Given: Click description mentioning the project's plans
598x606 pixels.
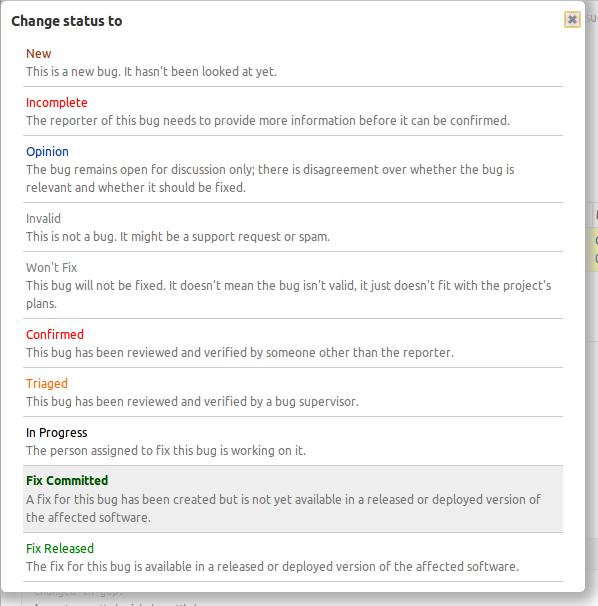Looking at the screenshot, I should (x=288, y=294).
